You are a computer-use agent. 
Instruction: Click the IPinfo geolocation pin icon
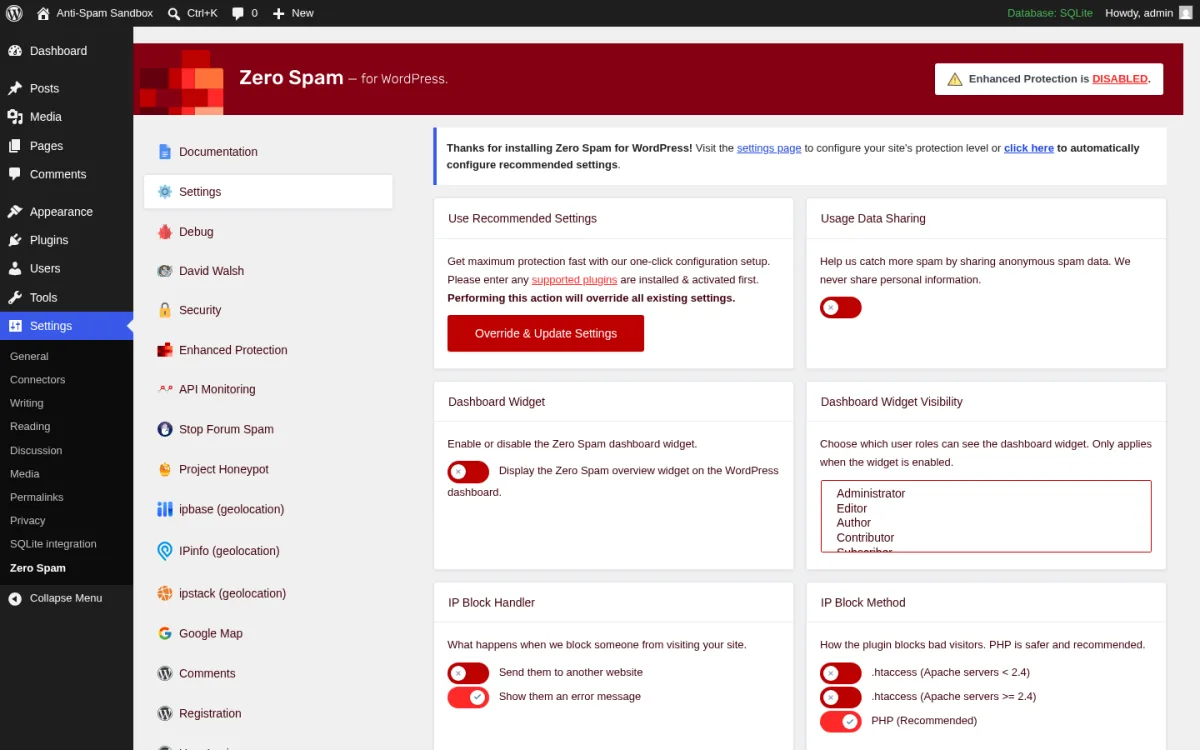165,551
